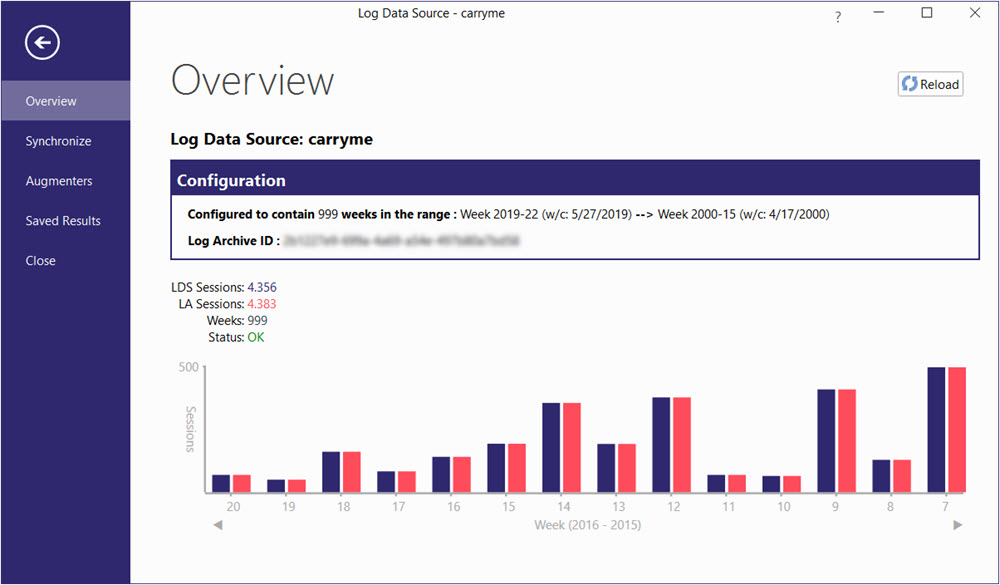The image size is (1000, 585).
Task: Click the left arrow to see earlier weeks
Action: tap(218, 524)
